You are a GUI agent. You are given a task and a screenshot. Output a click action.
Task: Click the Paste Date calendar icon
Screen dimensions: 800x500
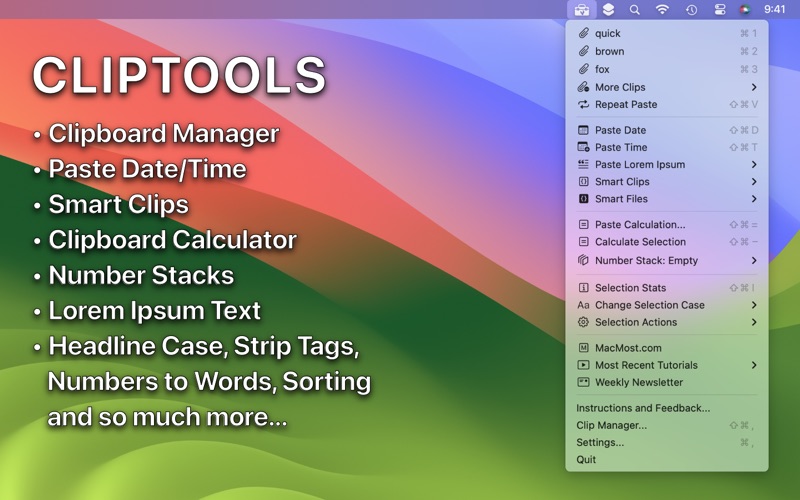pos(583,130)
